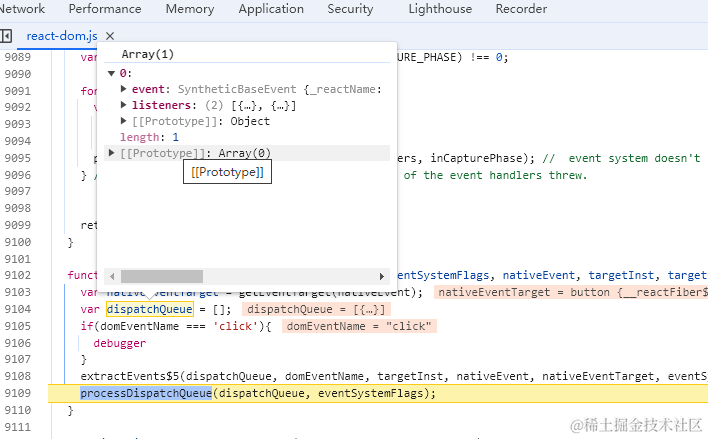Click the popup's right scroll arrow

pos(381,276)
